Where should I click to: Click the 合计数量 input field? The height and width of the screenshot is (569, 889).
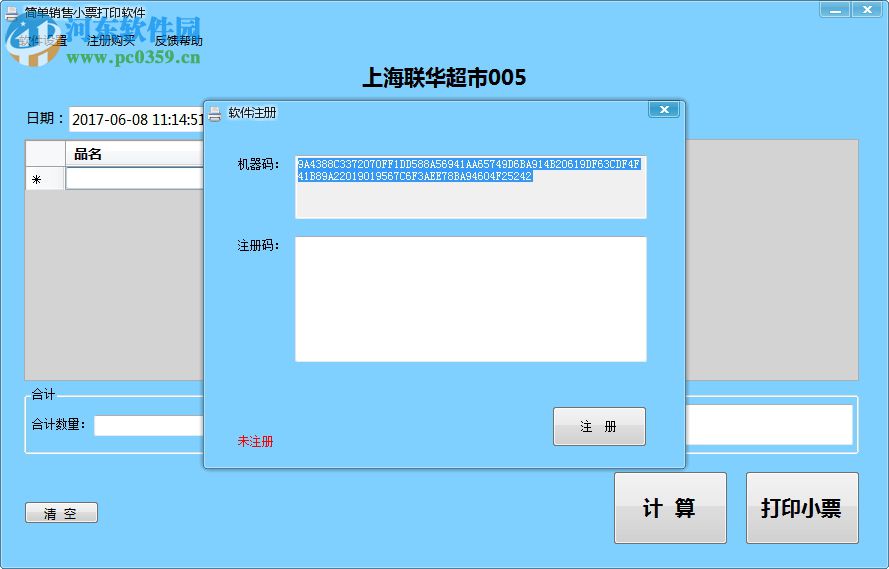(x=149, y=426)
